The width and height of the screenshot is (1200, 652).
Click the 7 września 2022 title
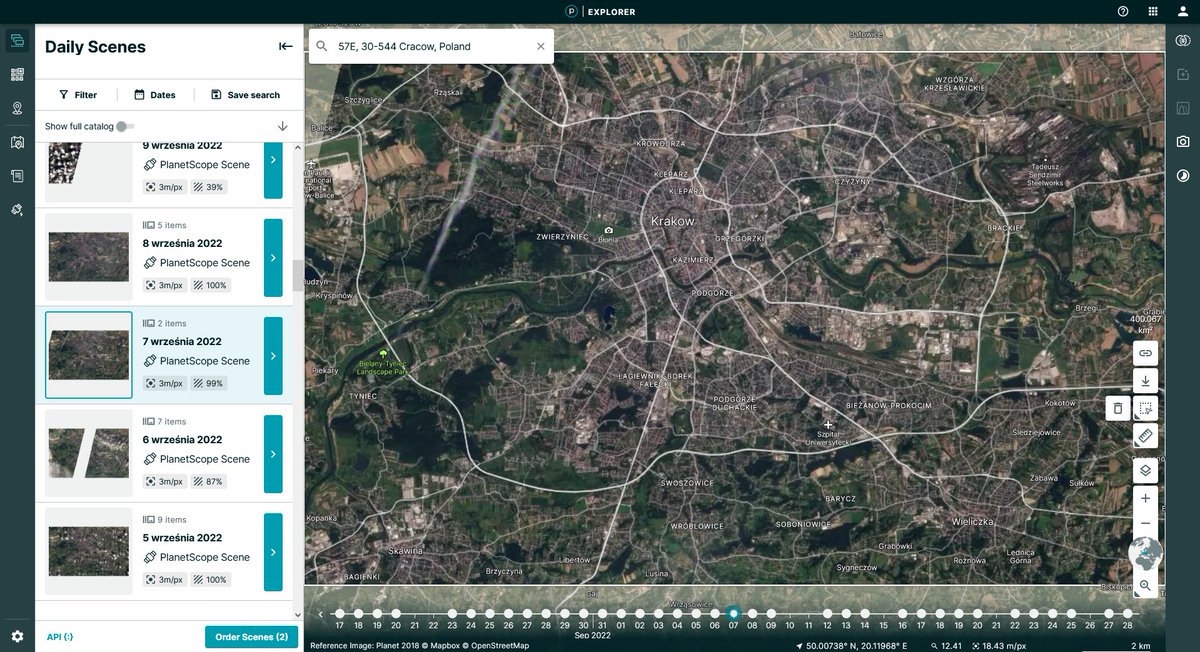pos(183,341)
